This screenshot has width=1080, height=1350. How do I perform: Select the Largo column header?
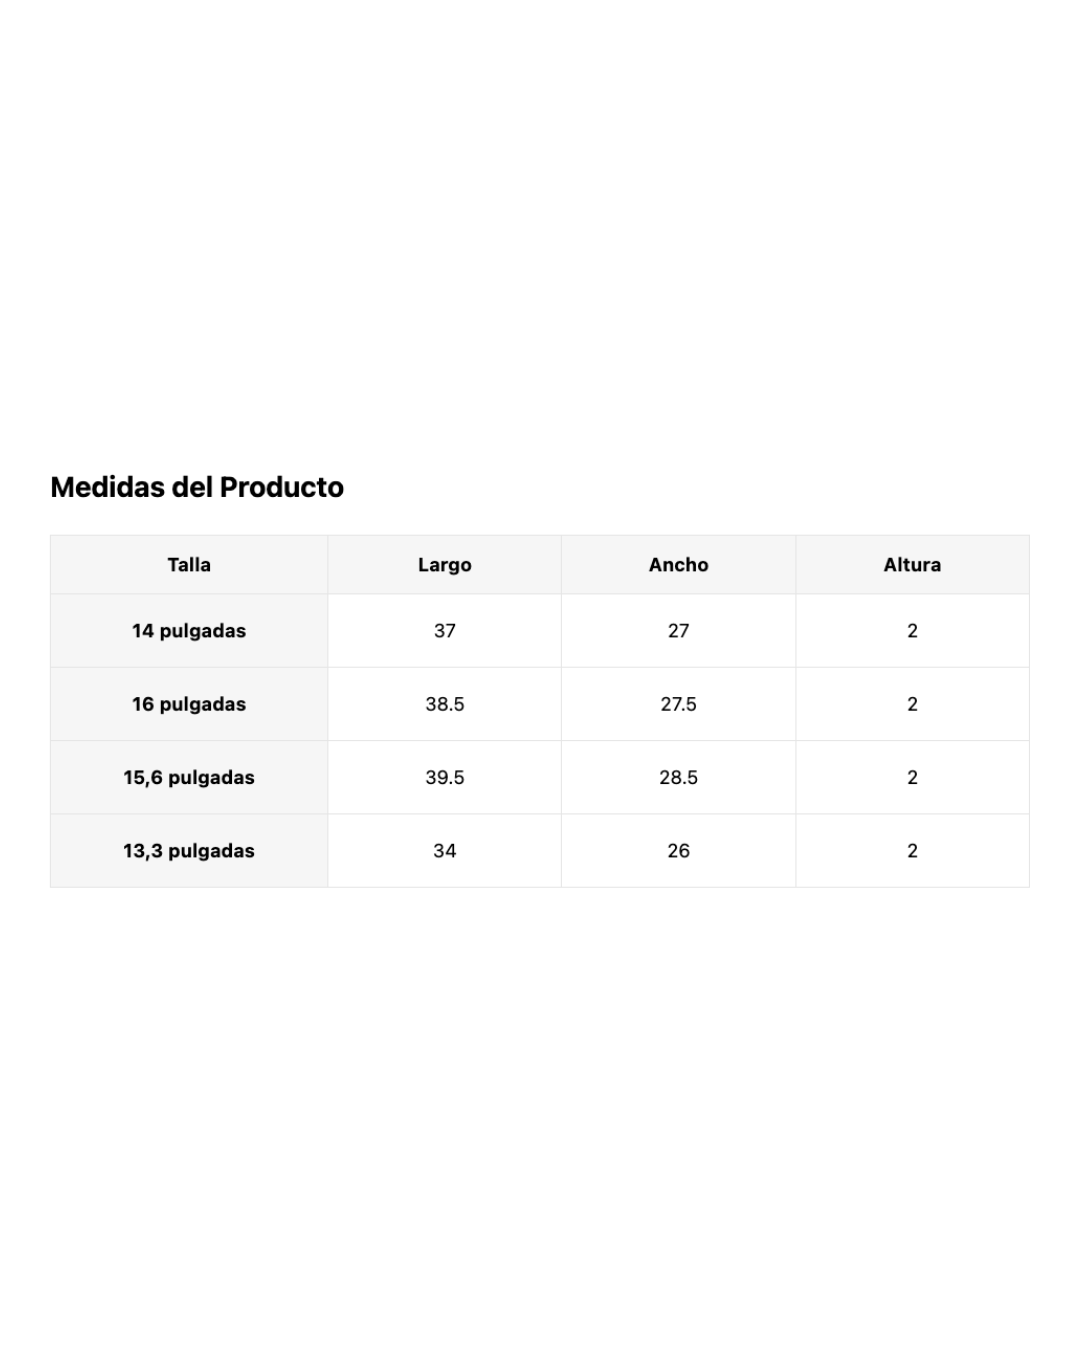coord(445,565)
